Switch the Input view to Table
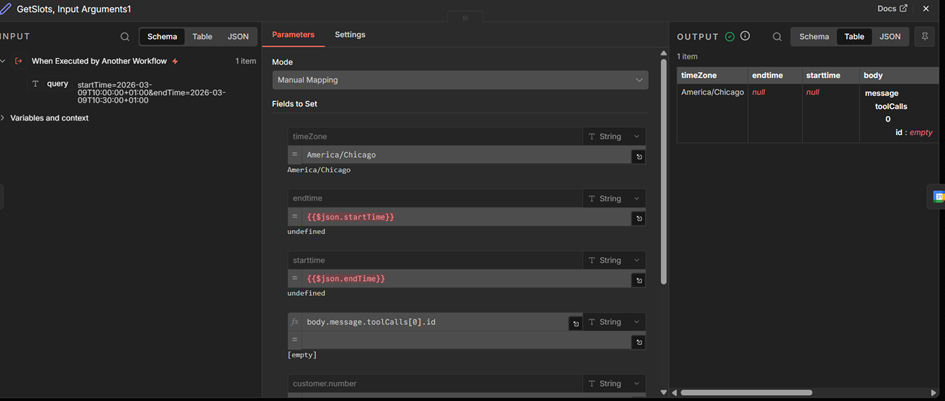Viewport: 945px width, 401px height. (x=202, y=37)
